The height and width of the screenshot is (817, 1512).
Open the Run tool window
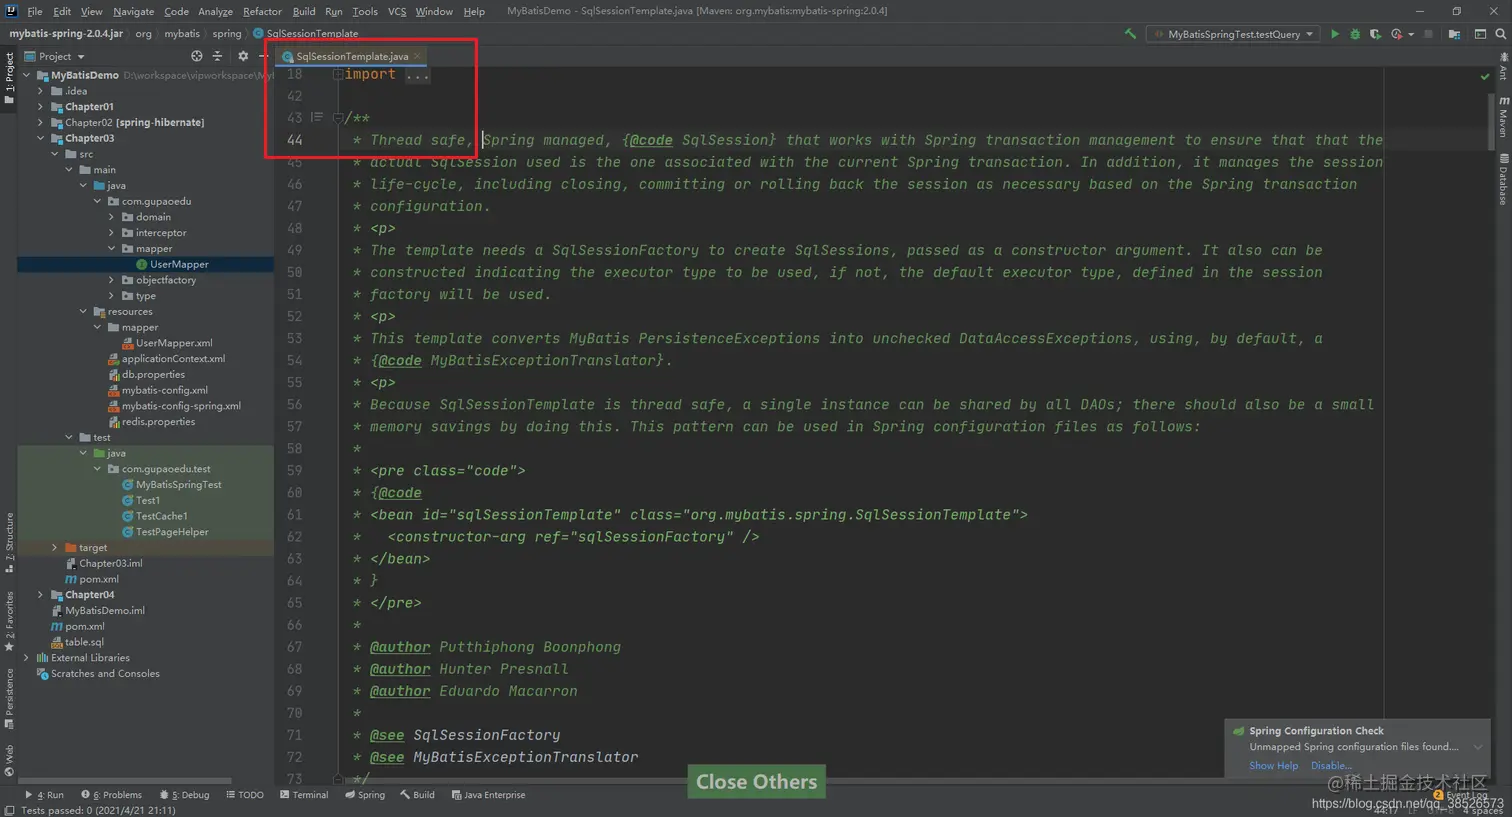pos(44,795)
